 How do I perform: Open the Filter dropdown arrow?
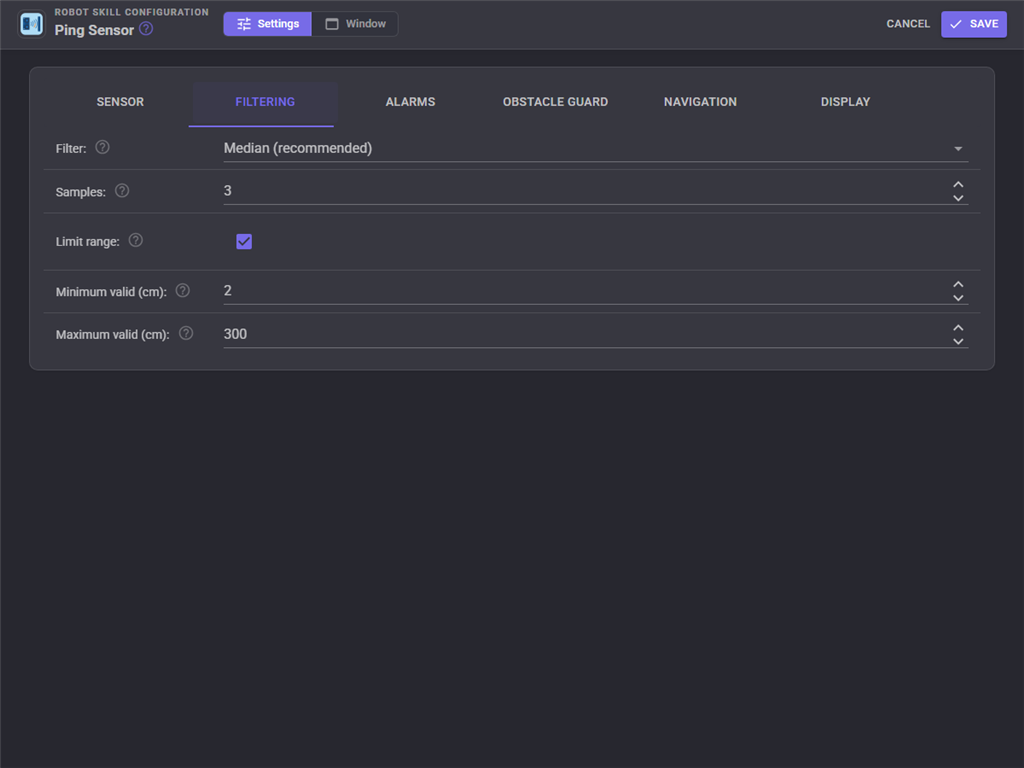click(958, 149)
